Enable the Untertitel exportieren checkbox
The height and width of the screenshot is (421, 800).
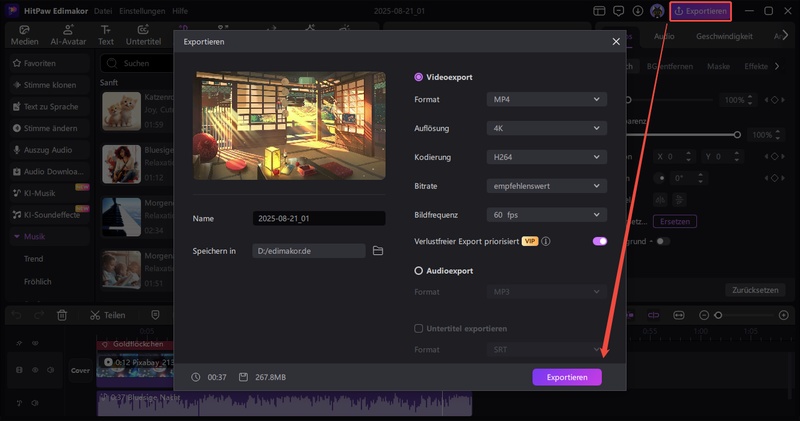click(419, 329)
